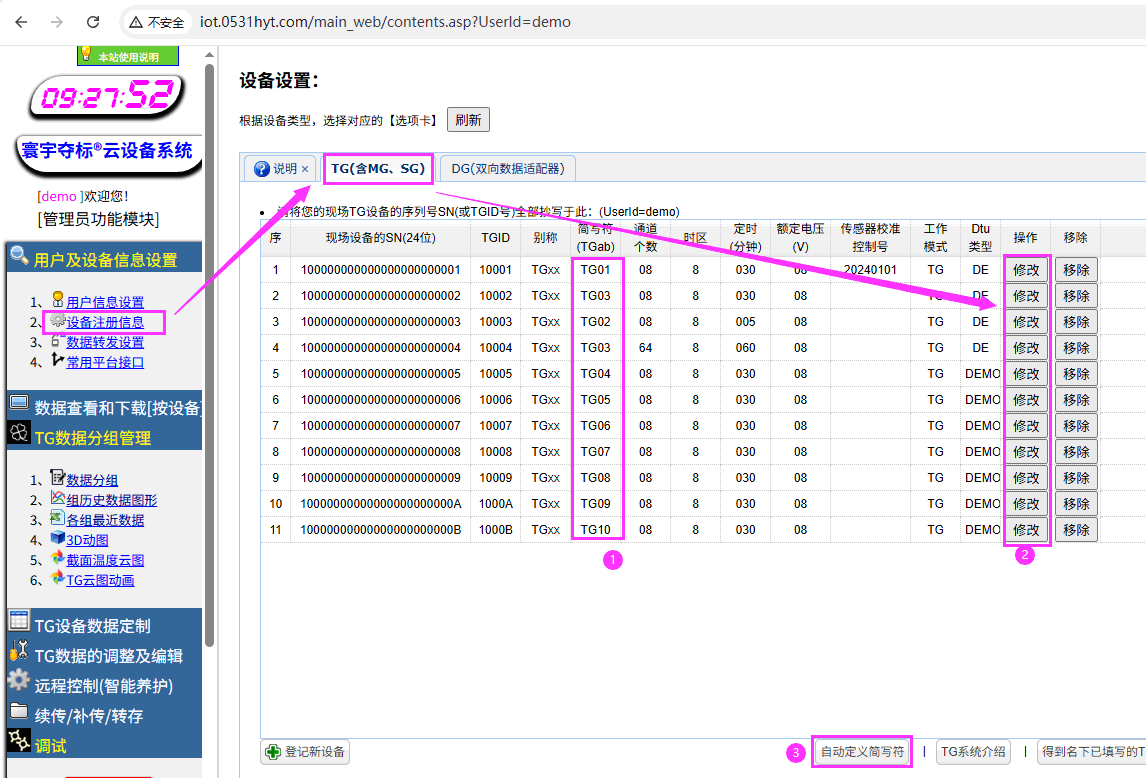Click 修改 for device row 3 (TG02)
The height and width of the screenshot is (778, 1146).
pos(1026,322)
